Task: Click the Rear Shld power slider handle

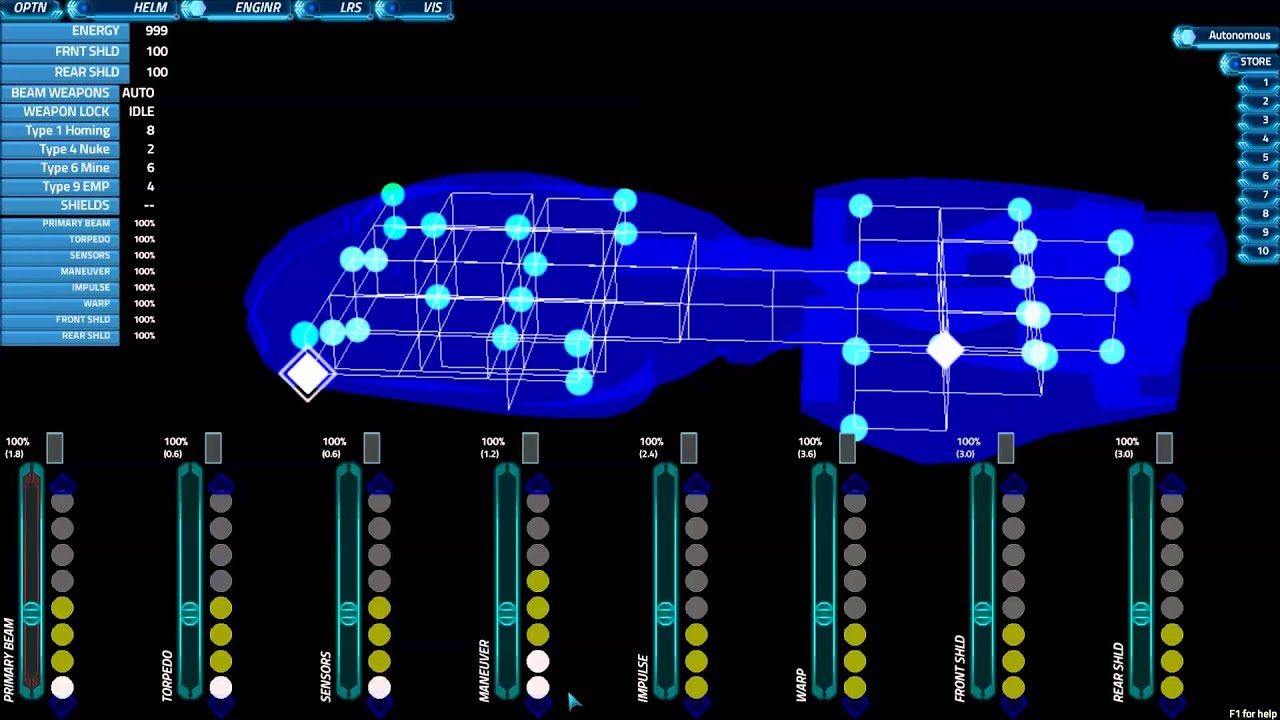Action: [x=1141, y=612]
